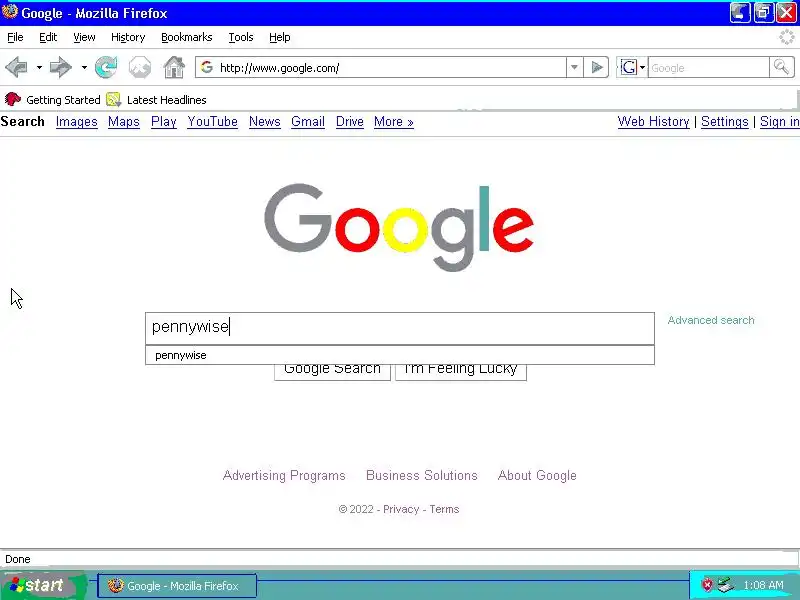Open the Back history dropdown arrow

click(39, 67)
